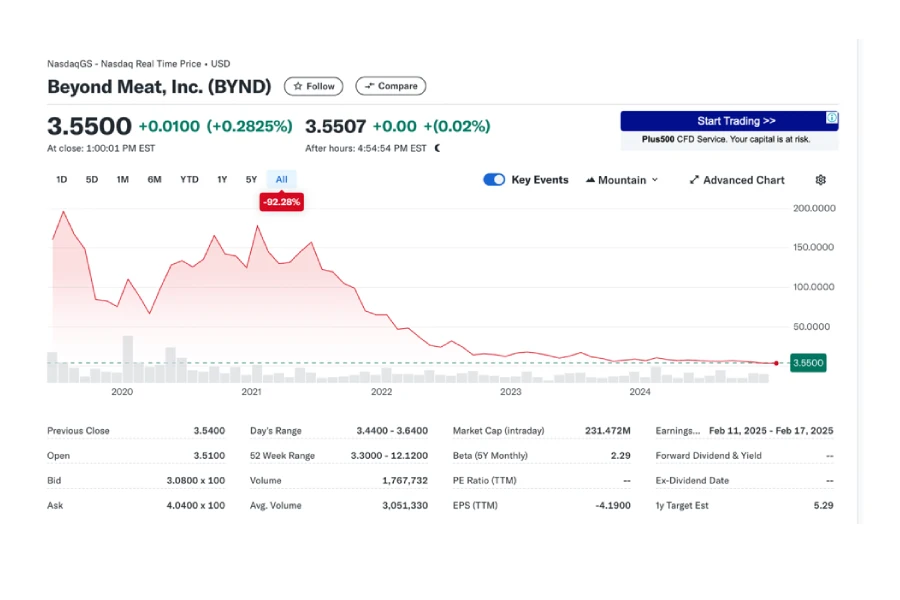900x600 pixels.
Task: Click the Beta (5Y Monthly) value 2.29
Action: pyautogui.click(x=620, y=456)
